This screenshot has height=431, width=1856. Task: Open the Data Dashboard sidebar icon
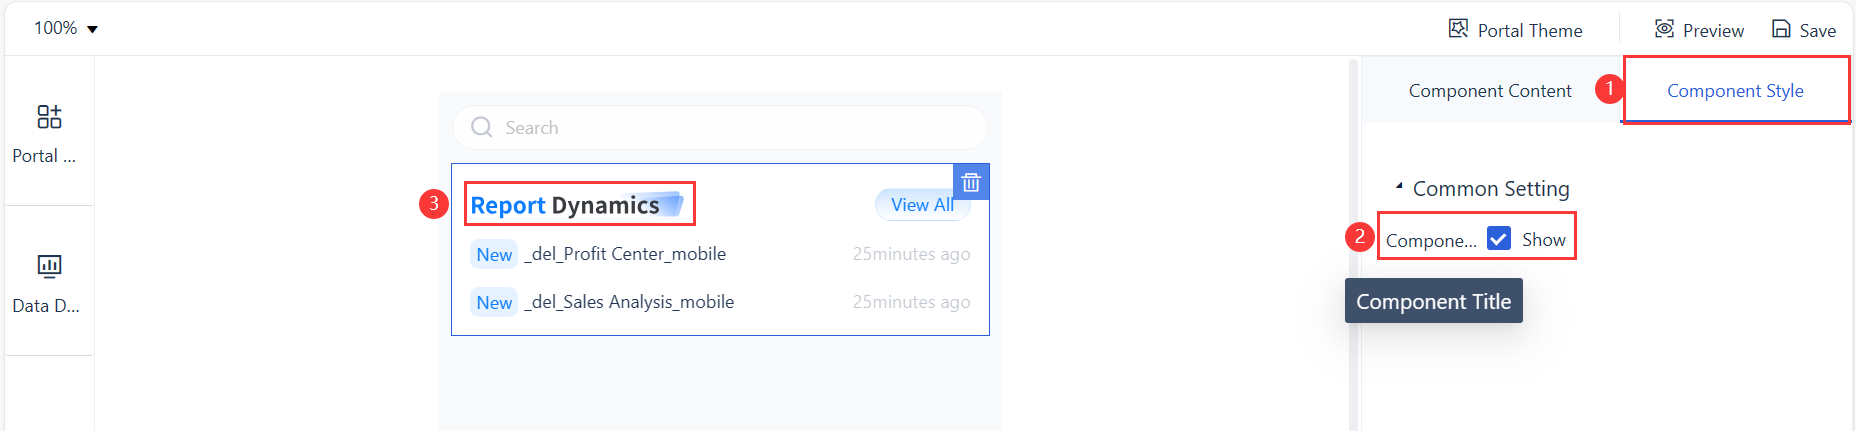pyautogui.click(x=49, y=266)
